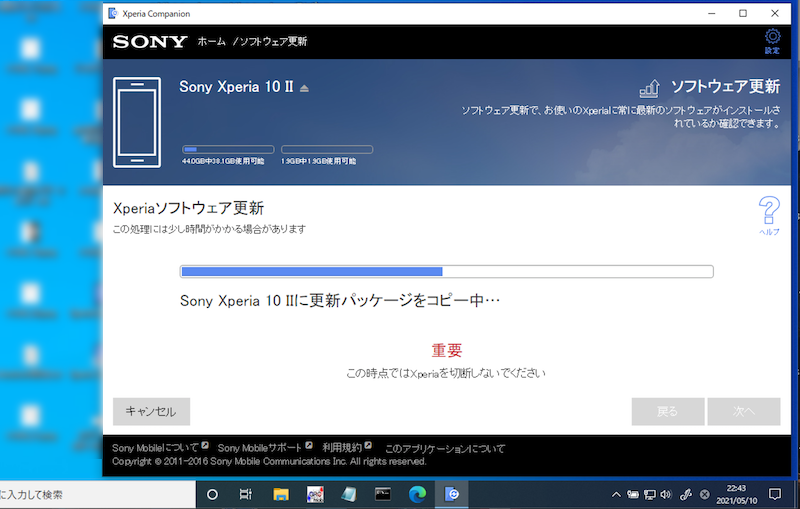Open the command prompt taskbar icon
Image resolution: width=800 pixels, height=509 pixels.
click(382, 494)
